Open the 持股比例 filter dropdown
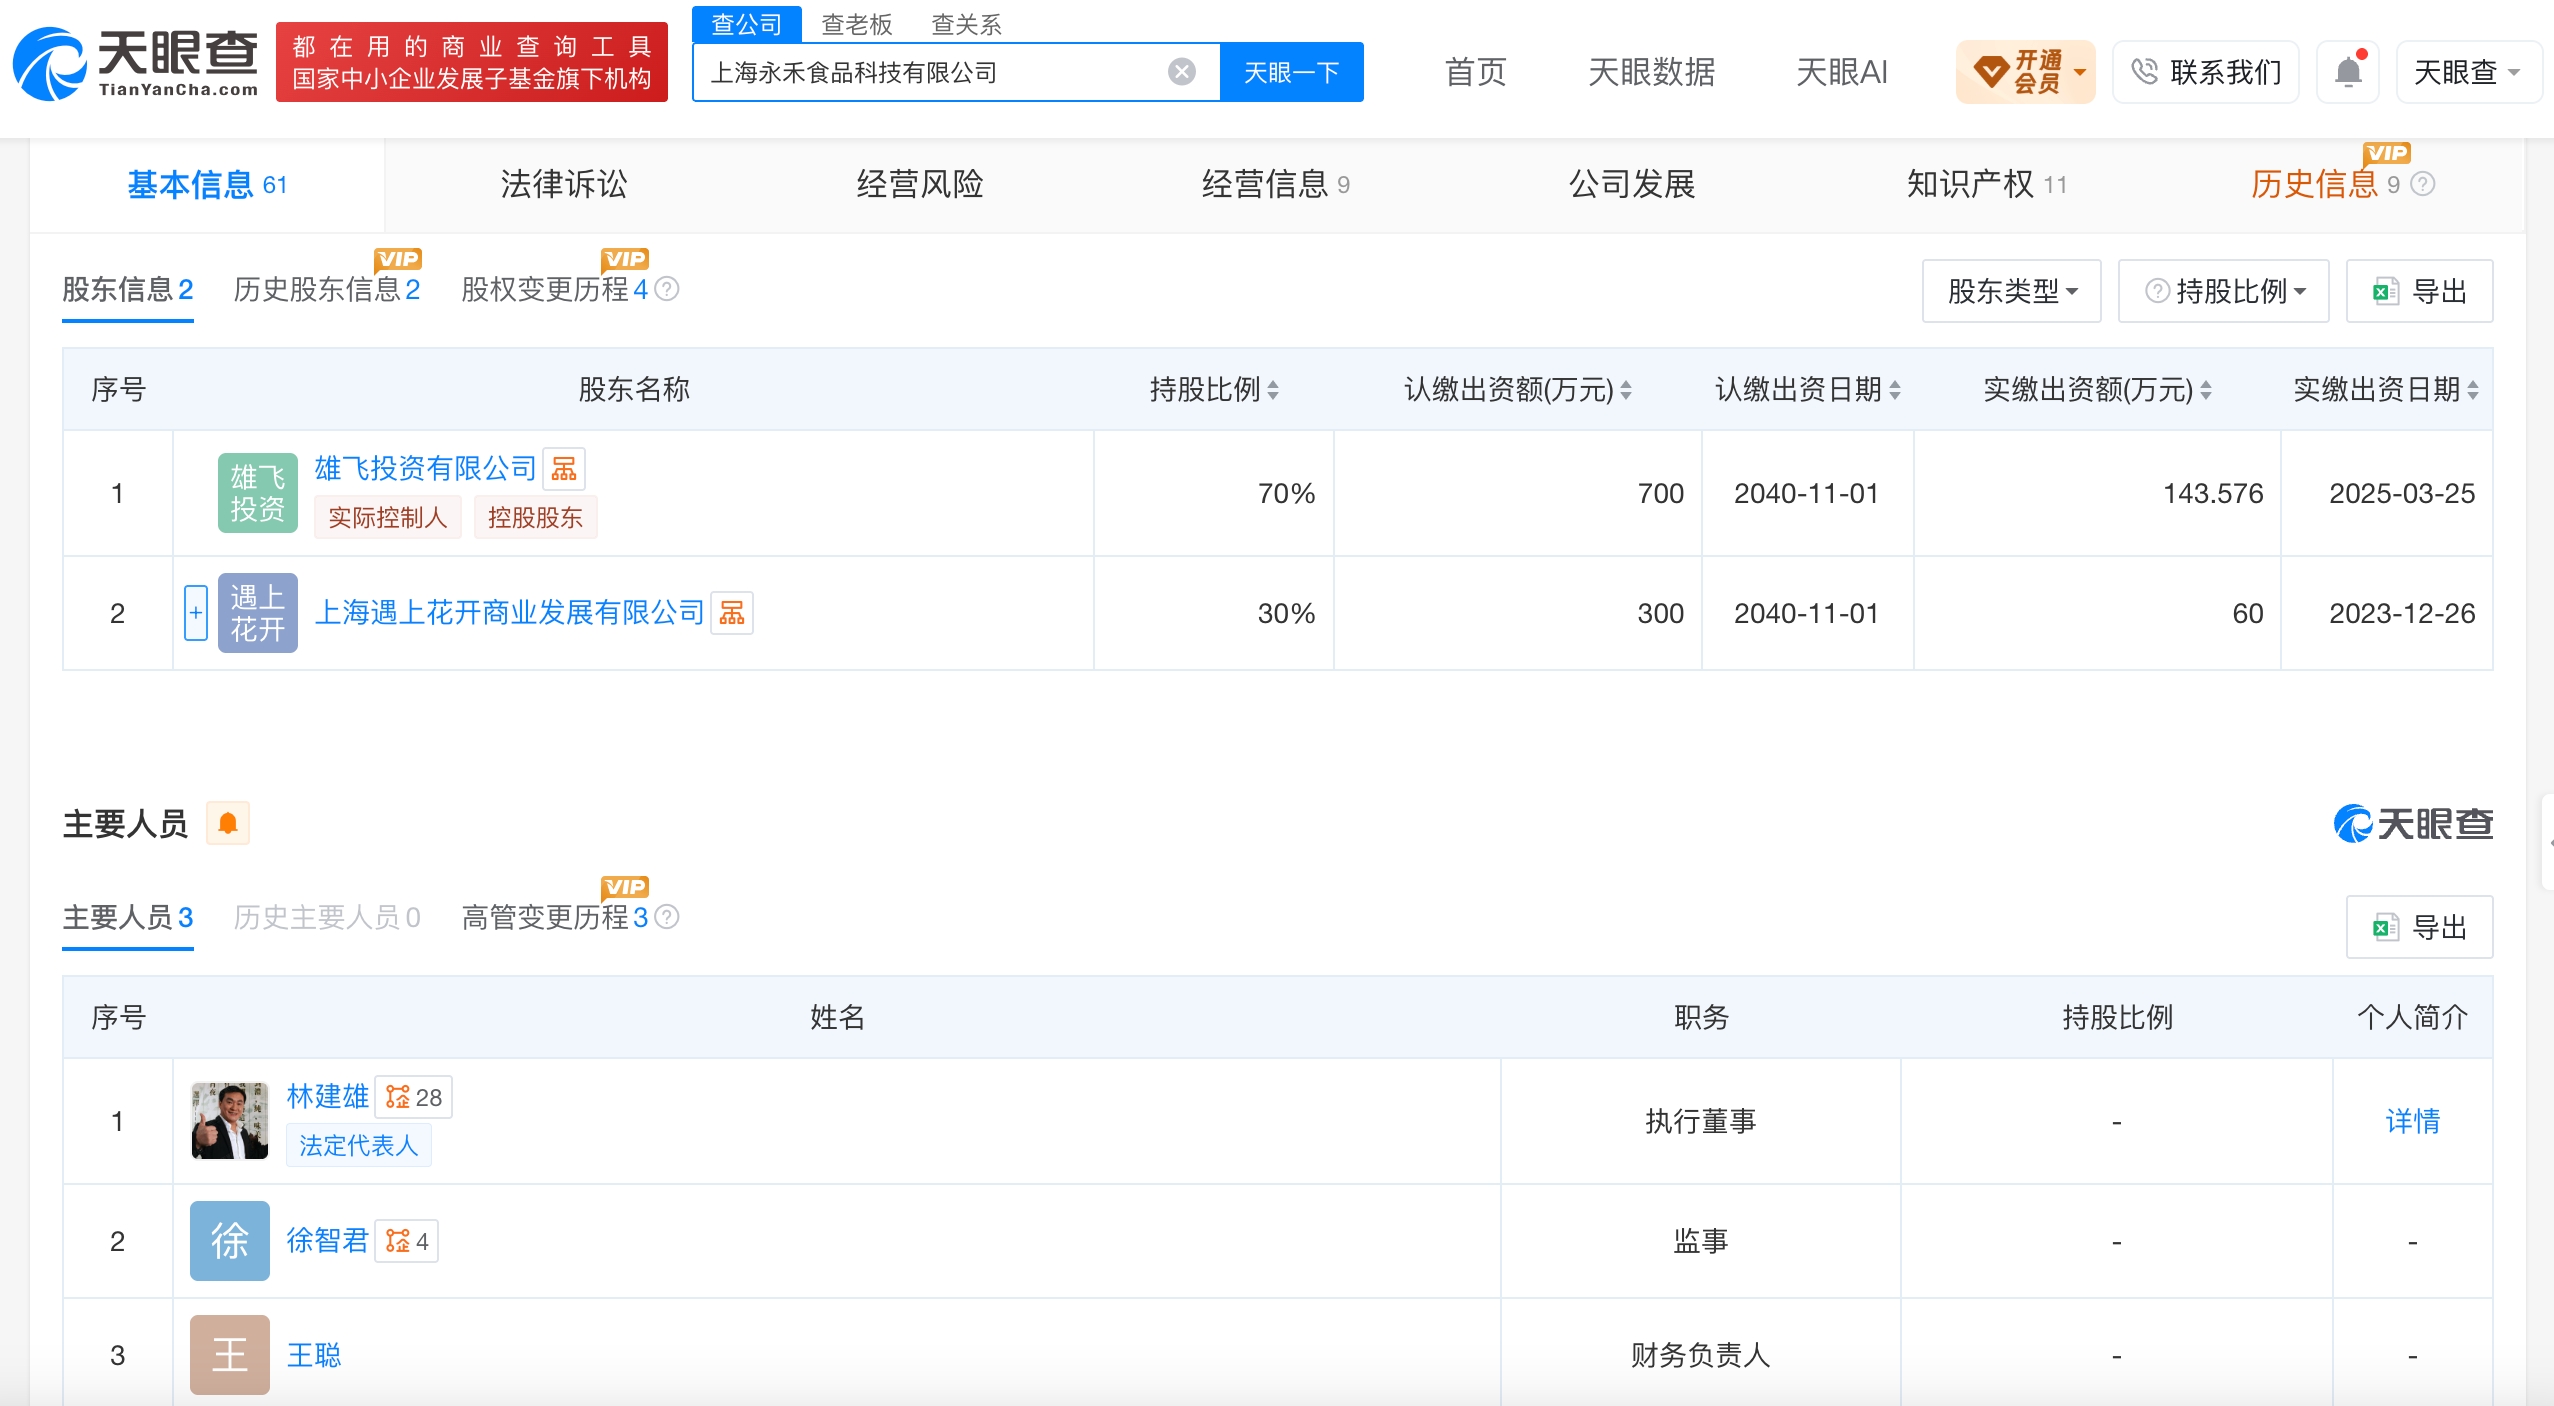 [x=2224, y=291]
